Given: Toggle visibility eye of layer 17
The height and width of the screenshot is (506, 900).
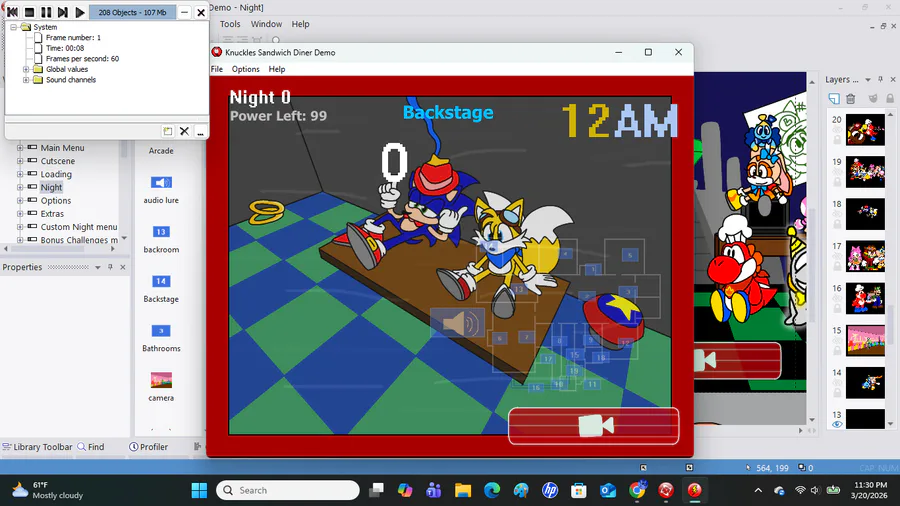Looking at the screenshot, I should pos(837,256).
